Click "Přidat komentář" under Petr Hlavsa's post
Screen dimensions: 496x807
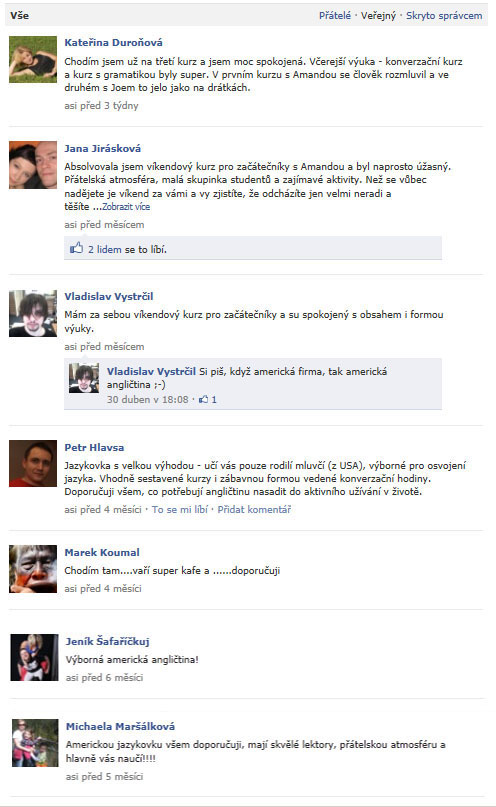(254, 510)
